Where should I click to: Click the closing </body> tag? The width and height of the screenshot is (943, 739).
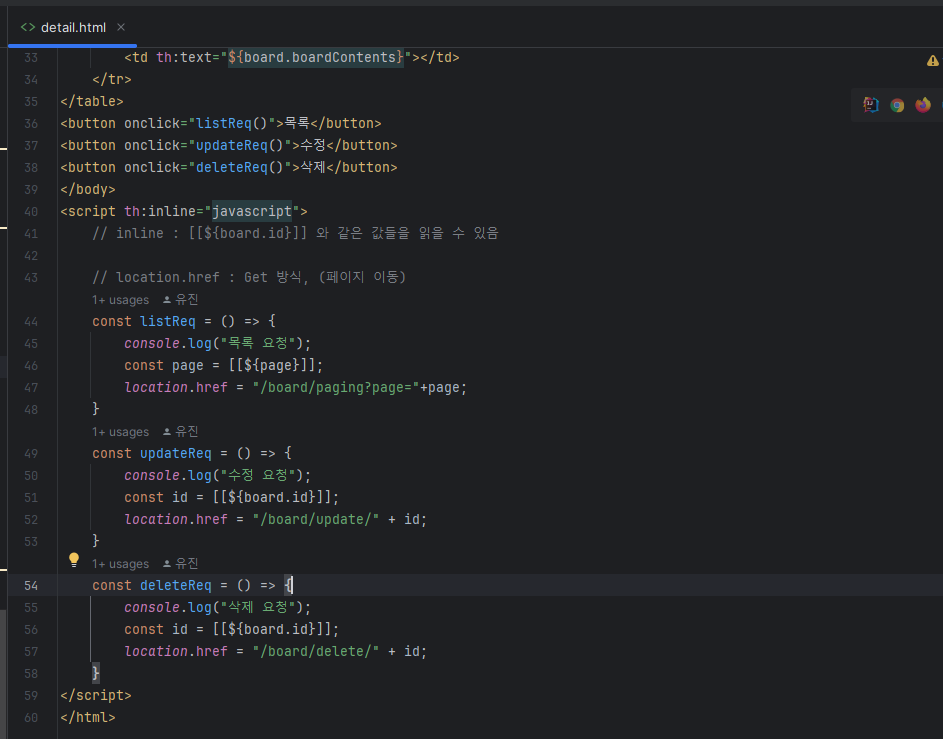click(88, 189)
